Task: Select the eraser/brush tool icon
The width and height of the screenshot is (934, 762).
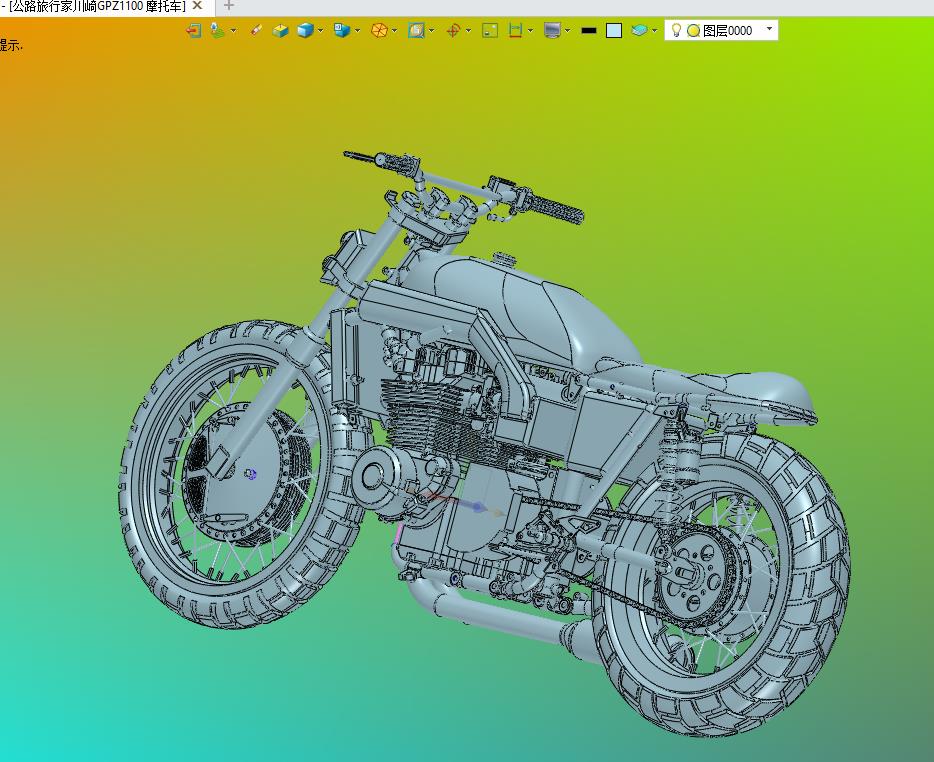Action: (256, 30)
